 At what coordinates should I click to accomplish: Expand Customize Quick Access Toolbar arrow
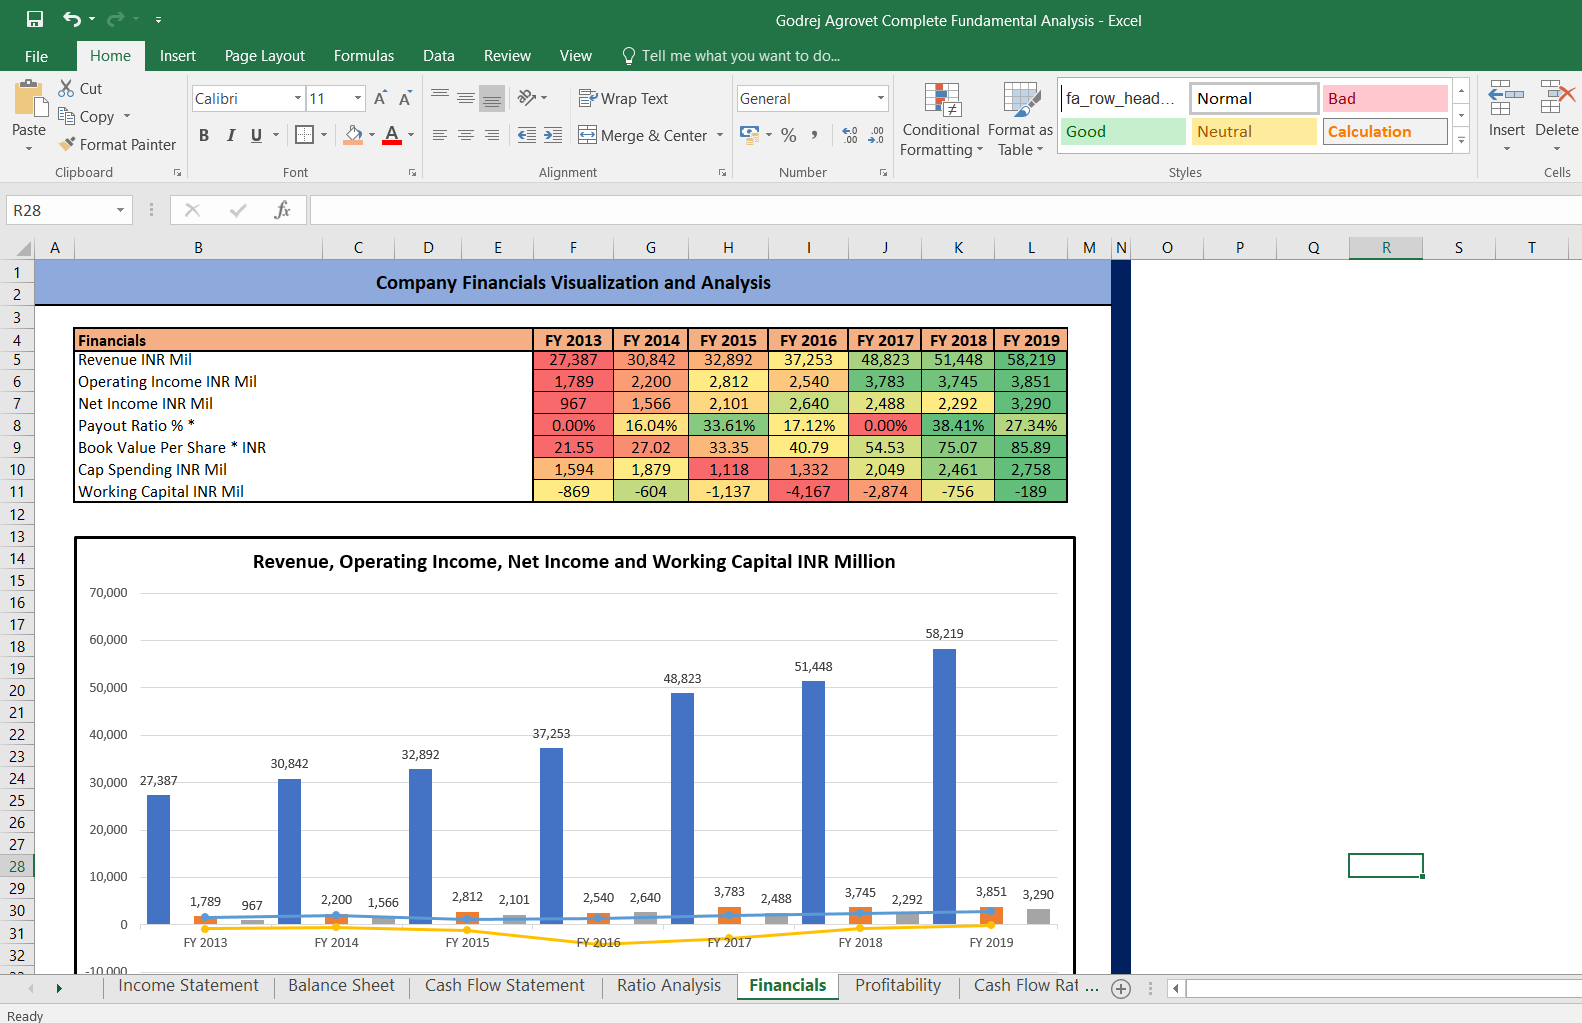click(158, 20)
